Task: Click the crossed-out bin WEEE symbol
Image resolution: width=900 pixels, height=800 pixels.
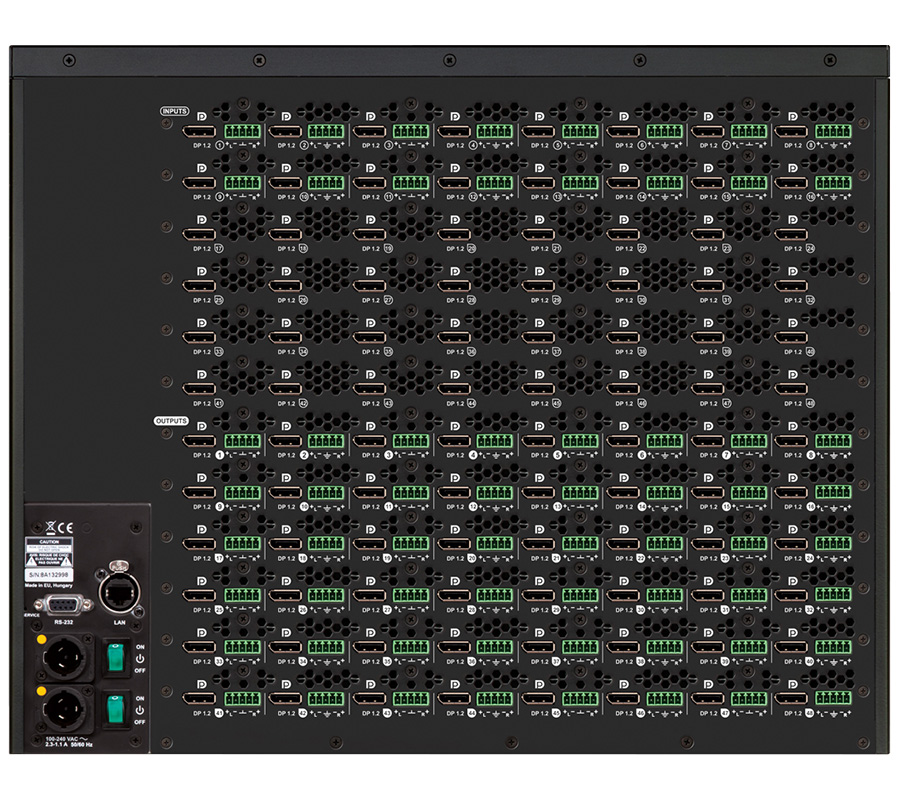Action: pyautogui.click(x=48, y=525)
